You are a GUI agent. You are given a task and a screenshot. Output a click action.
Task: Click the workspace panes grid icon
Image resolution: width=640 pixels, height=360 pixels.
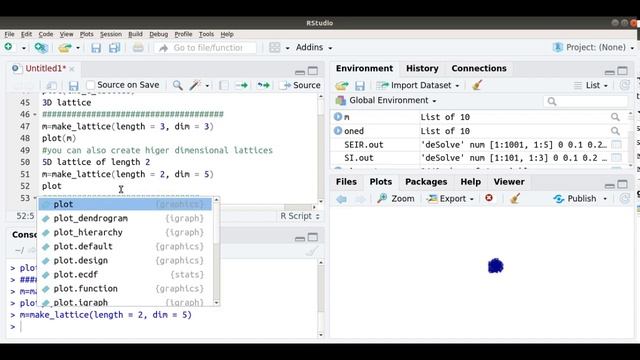click(275, 48)
